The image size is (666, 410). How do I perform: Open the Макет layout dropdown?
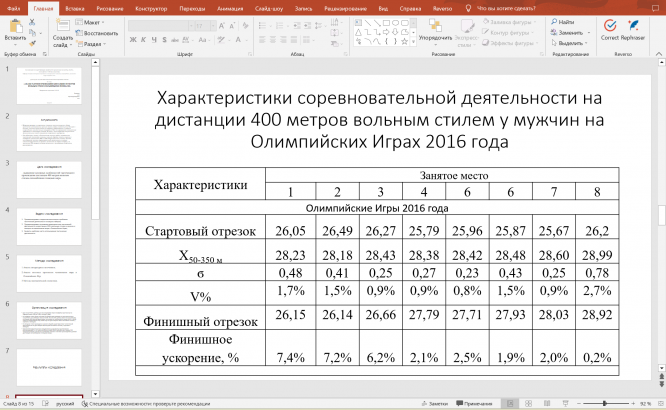click(x=90, y=22)
